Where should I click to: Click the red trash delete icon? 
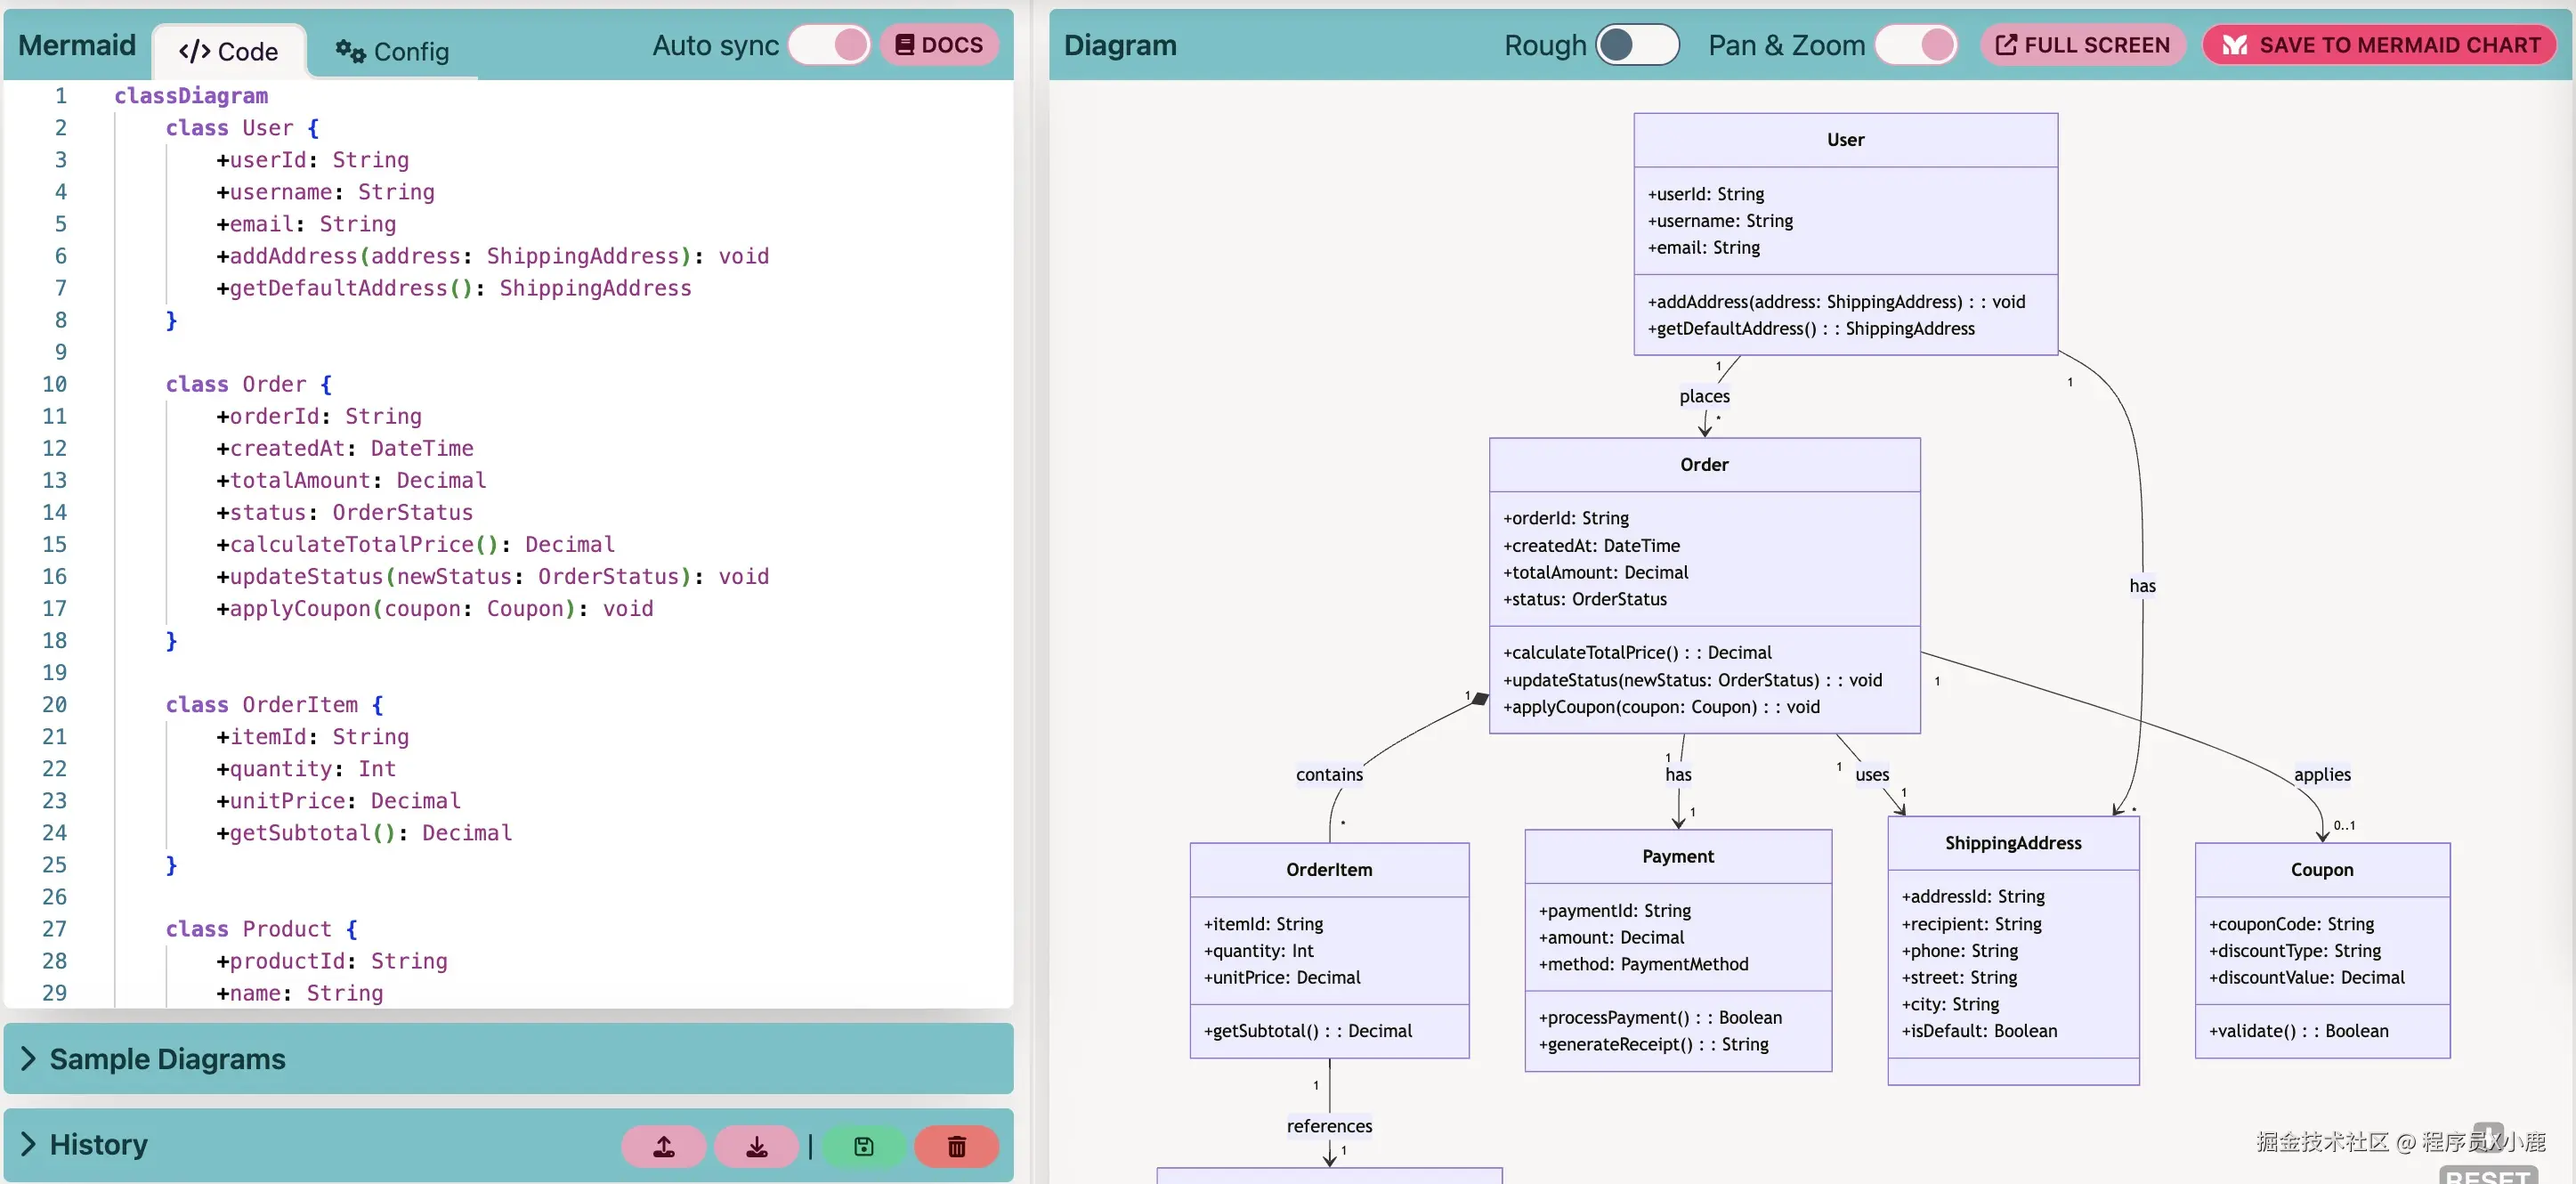tap(956, 1146)
